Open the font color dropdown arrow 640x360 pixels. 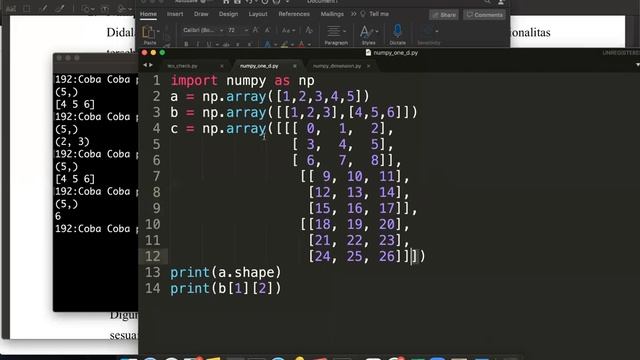coord(309,44)
